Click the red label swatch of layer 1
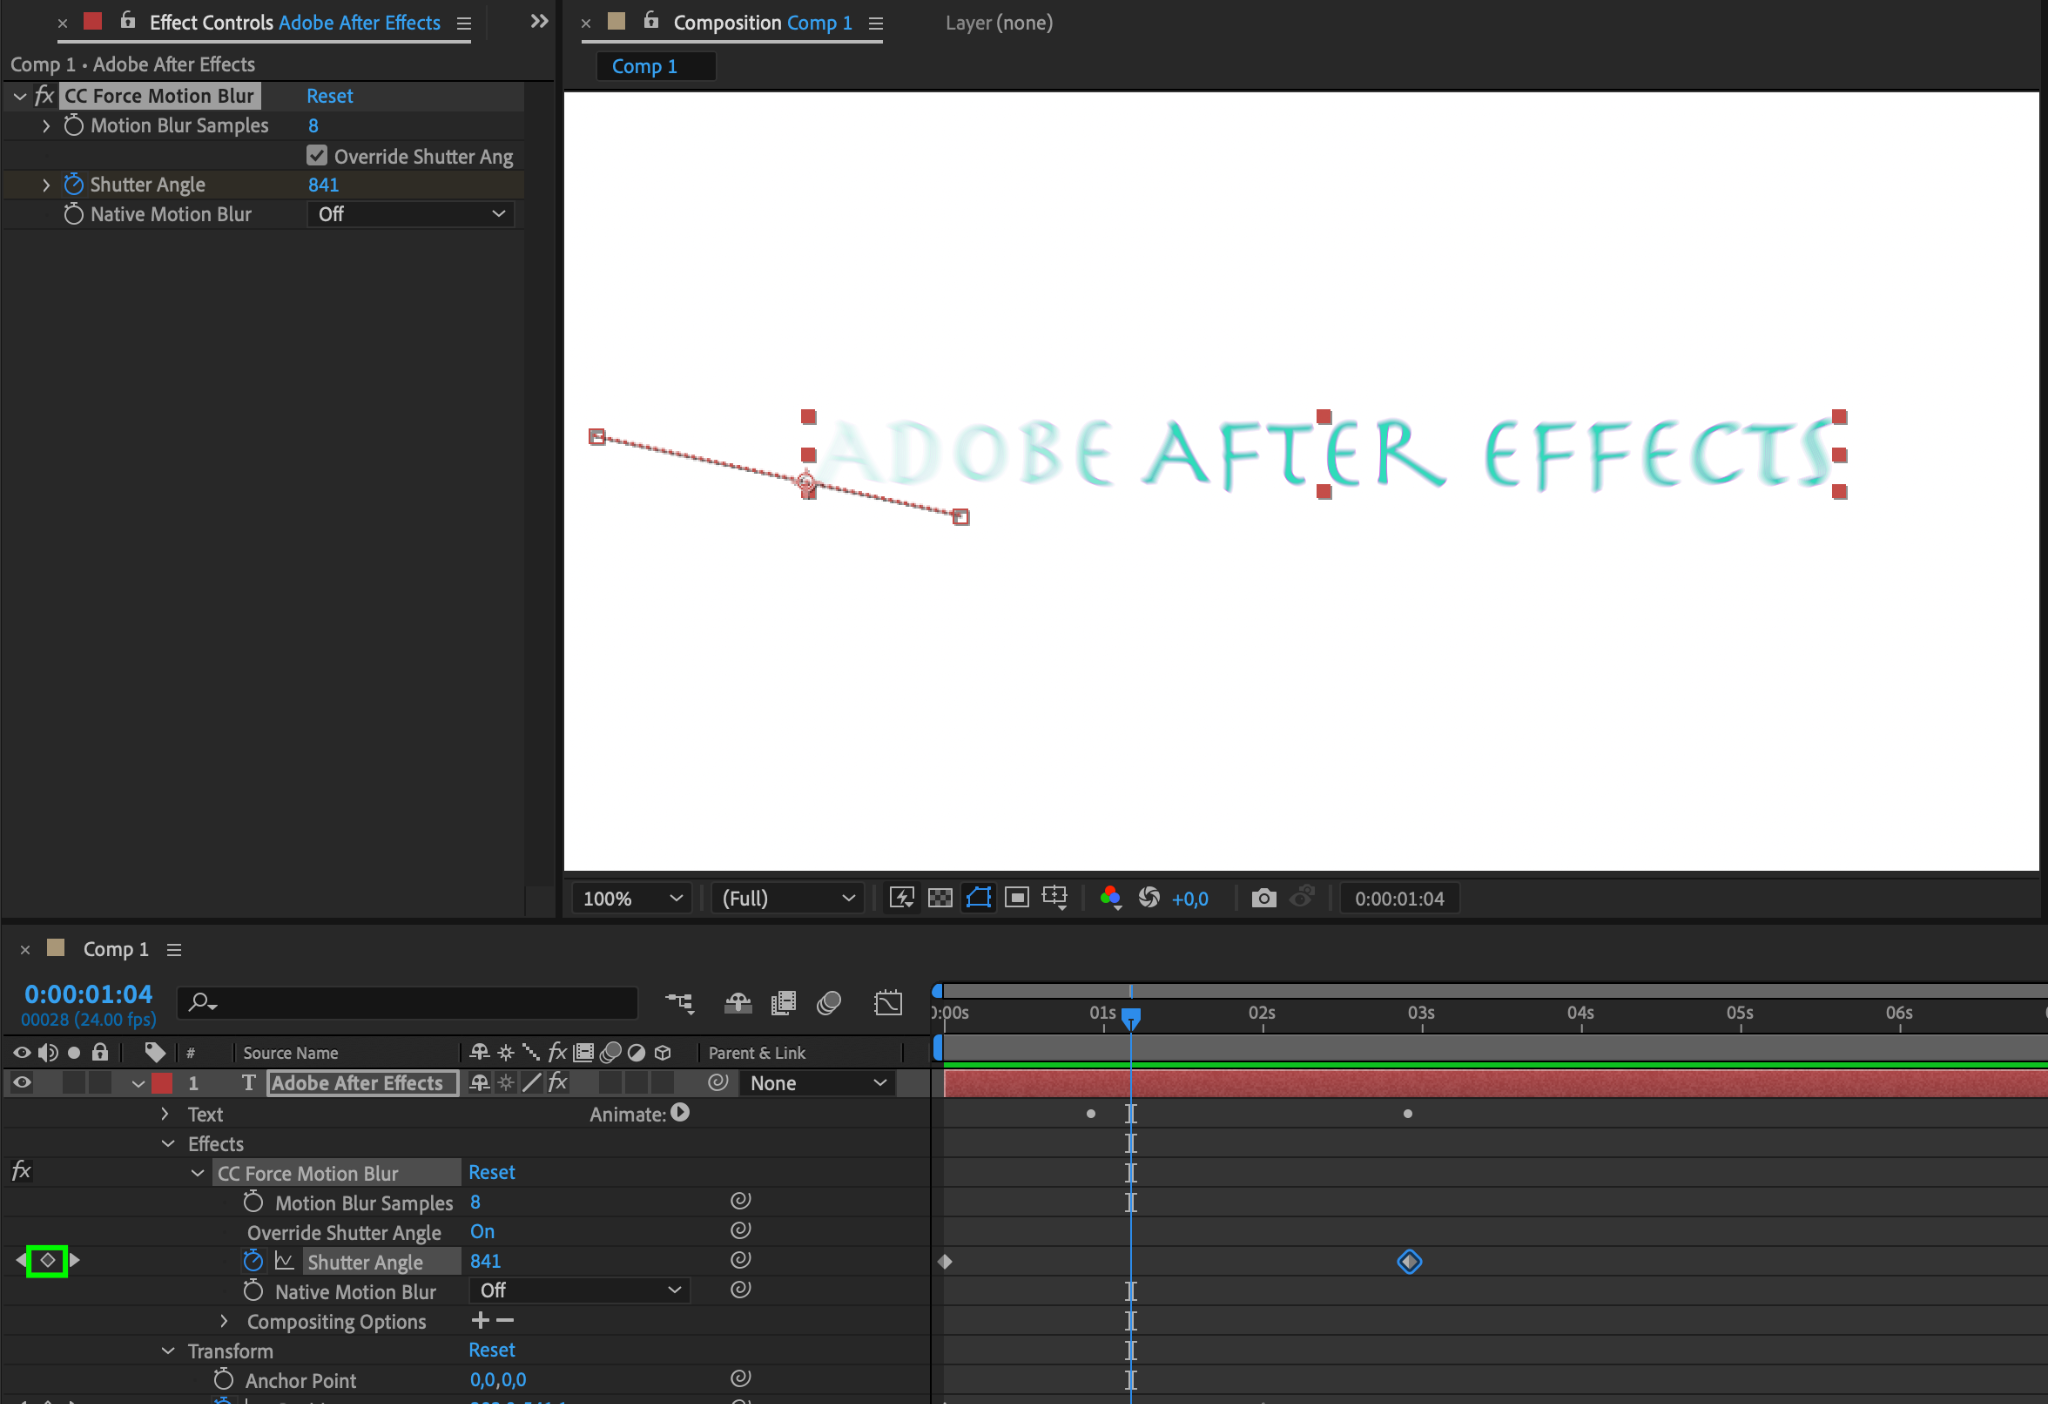Viewport: 2048px width, 1404px height. click(x=161, y=1082)
